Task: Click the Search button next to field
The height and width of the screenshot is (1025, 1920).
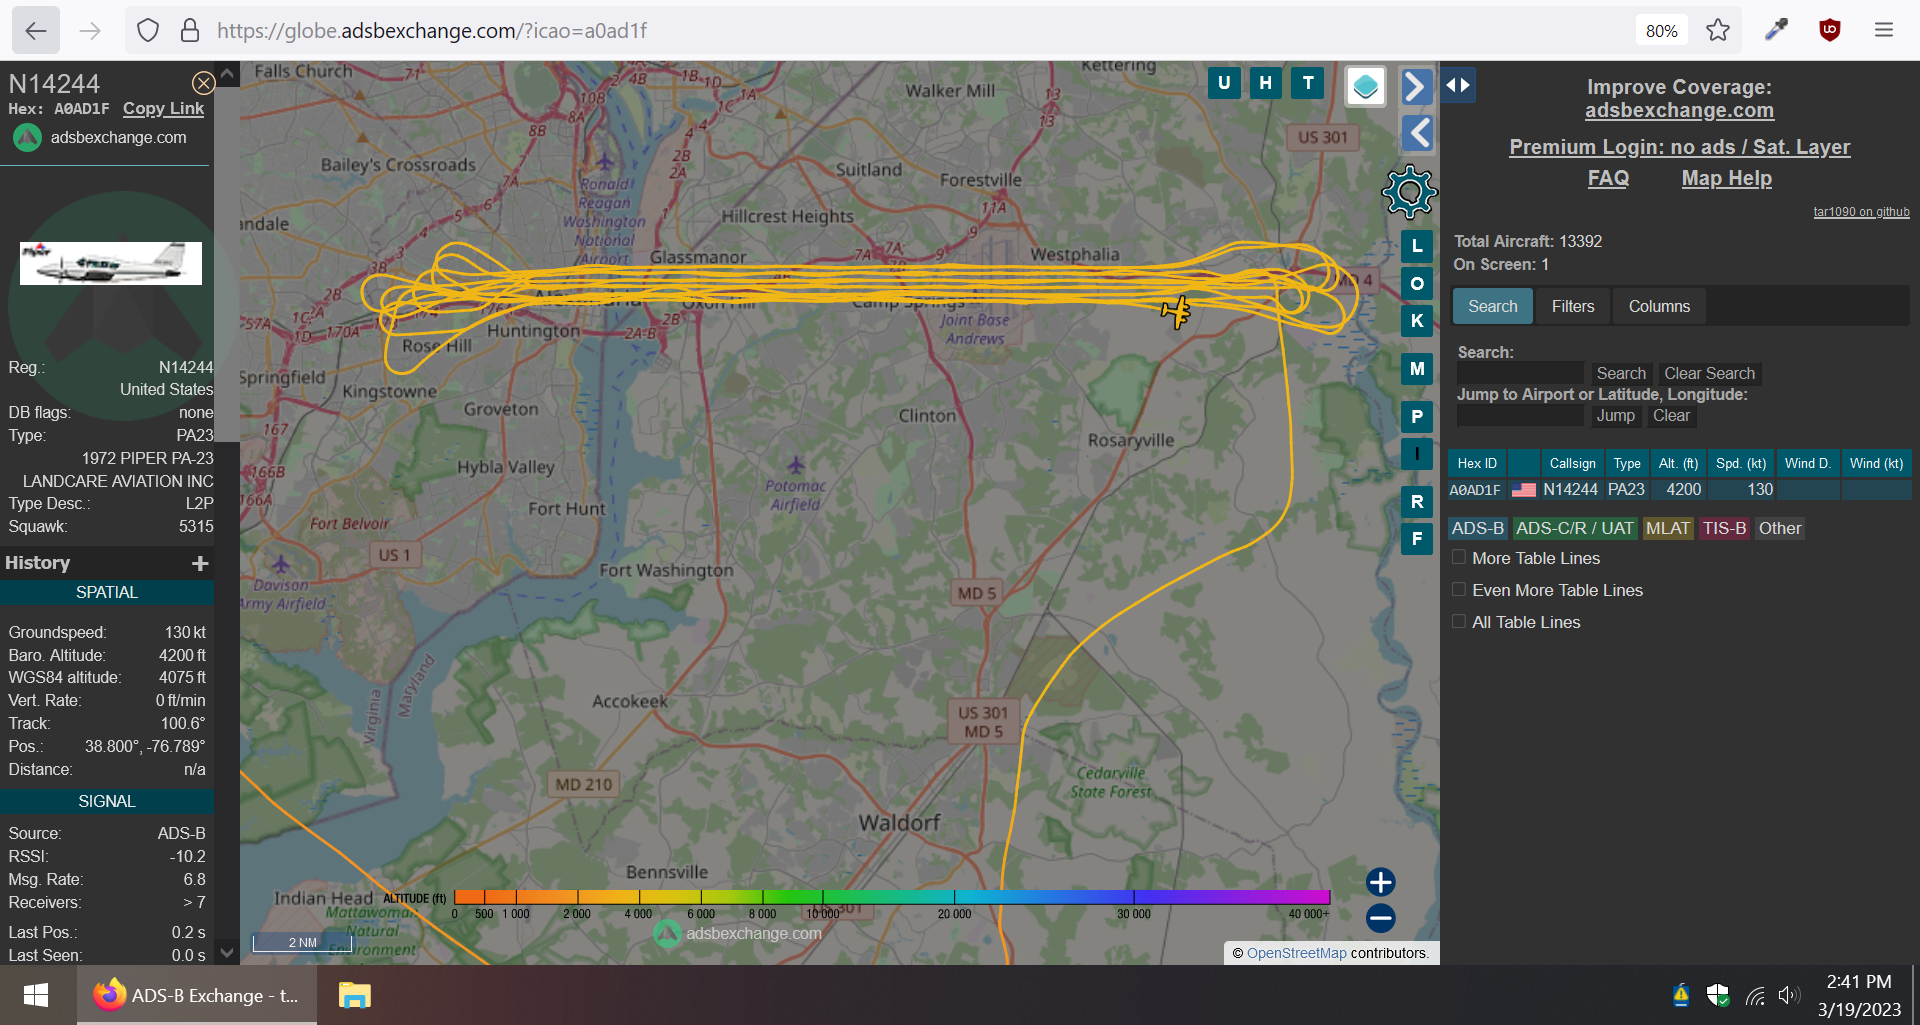Action: point(1621,374)
